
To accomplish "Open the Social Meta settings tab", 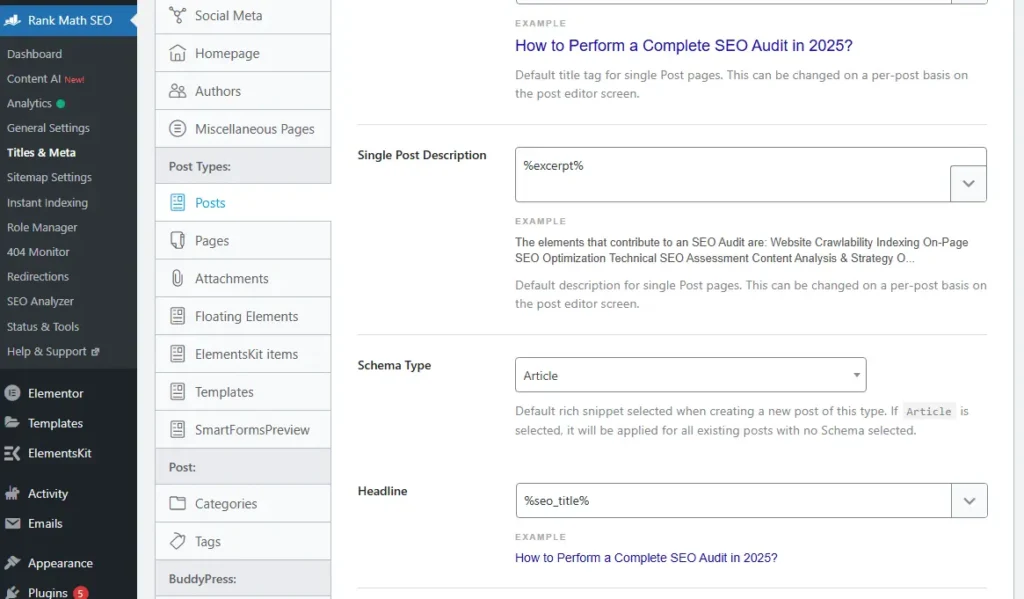I will click(243, 16).
